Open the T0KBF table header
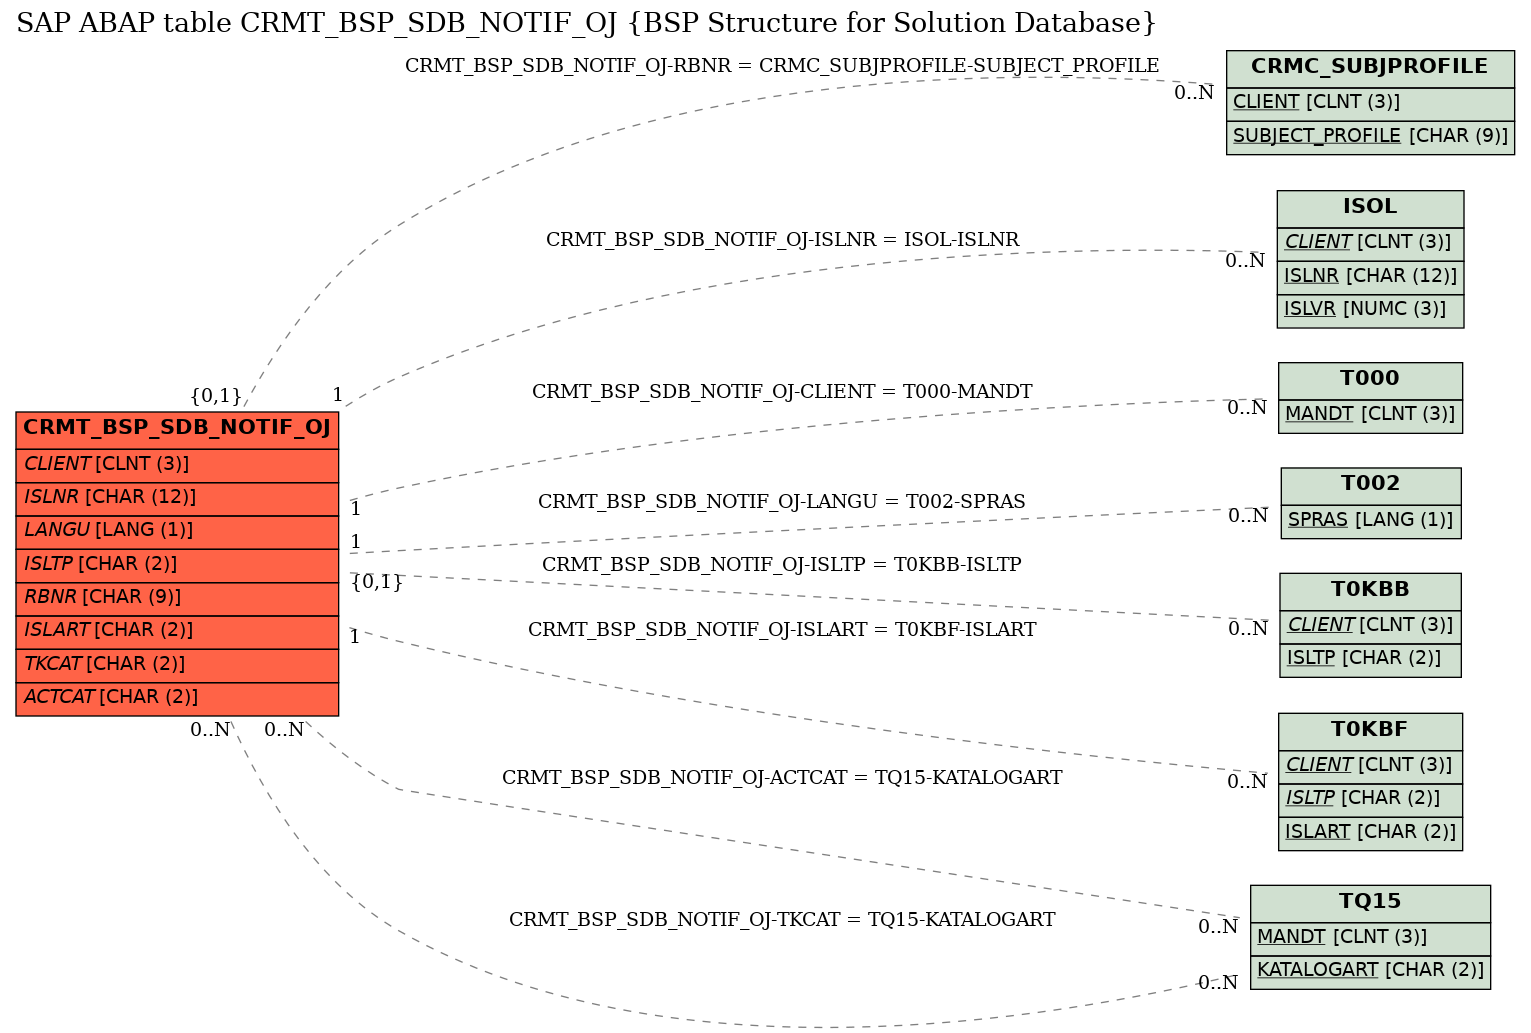1531x1033 pixels. click(x=1370, y=731)
